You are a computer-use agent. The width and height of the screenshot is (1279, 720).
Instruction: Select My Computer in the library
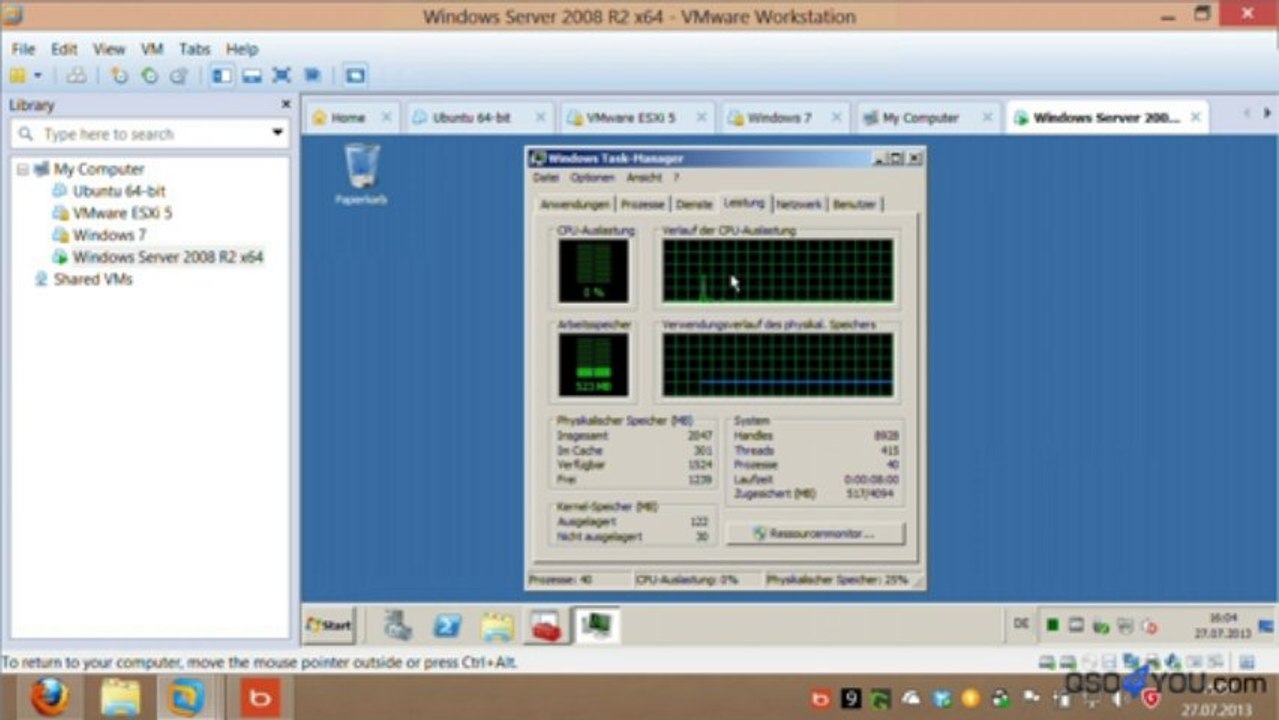coord(98,169)
